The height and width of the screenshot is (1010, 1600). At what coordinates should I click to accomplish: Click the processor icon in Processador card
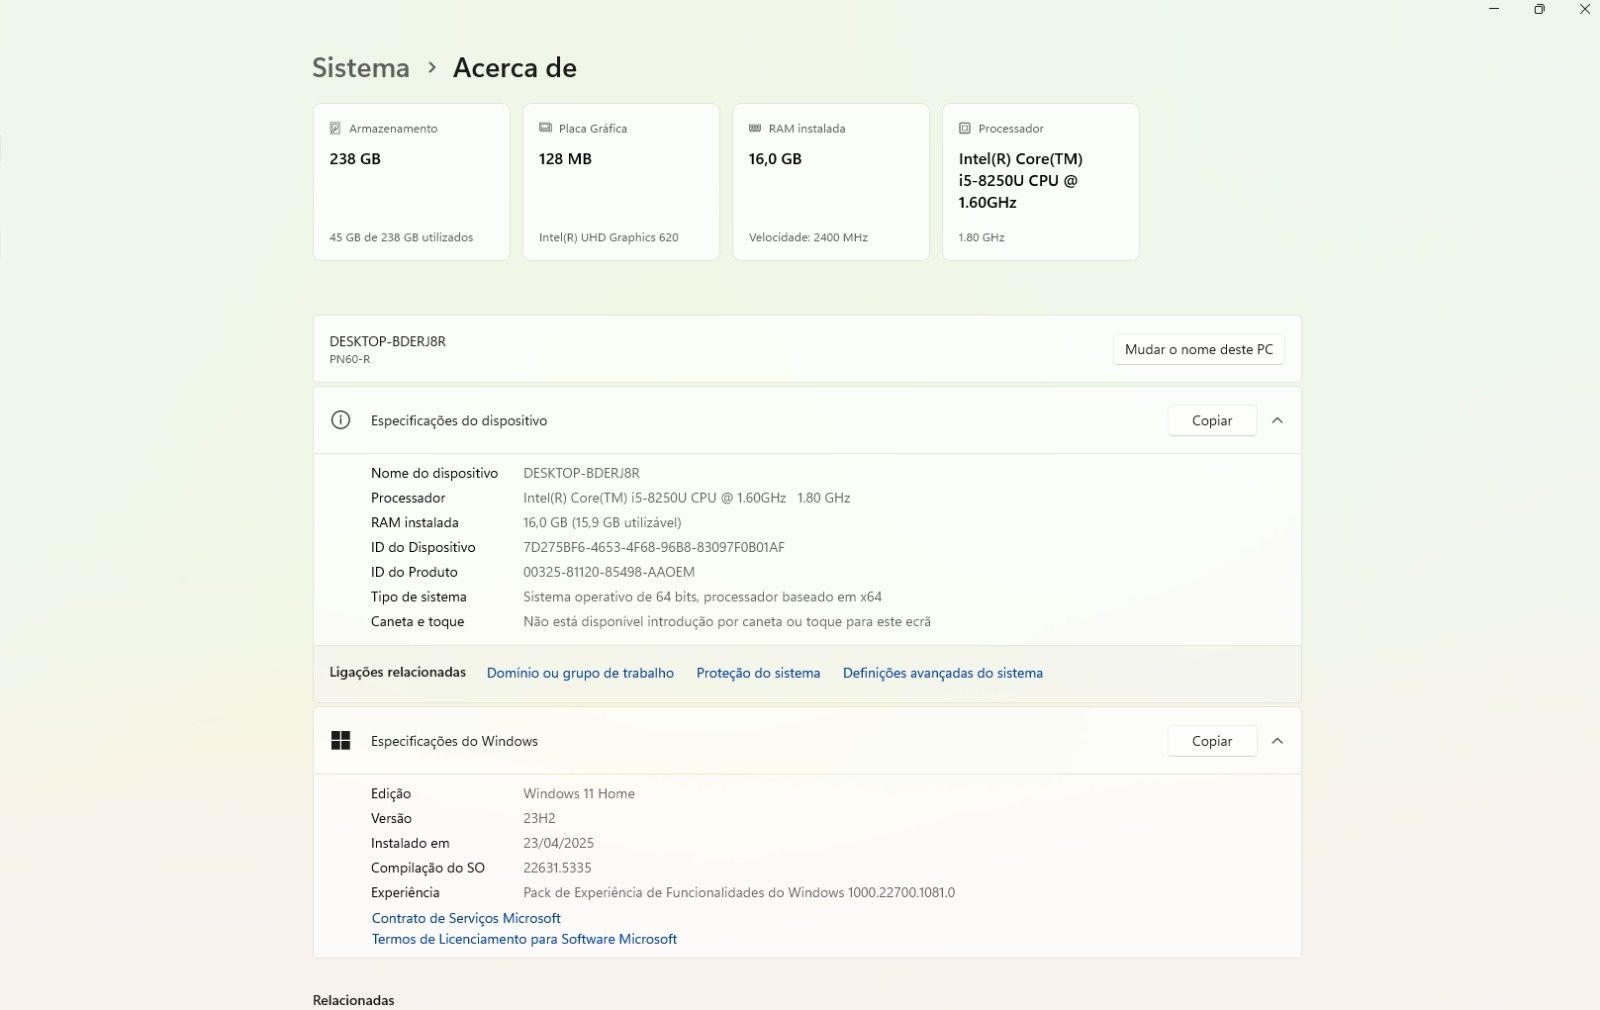pos(965,128)
